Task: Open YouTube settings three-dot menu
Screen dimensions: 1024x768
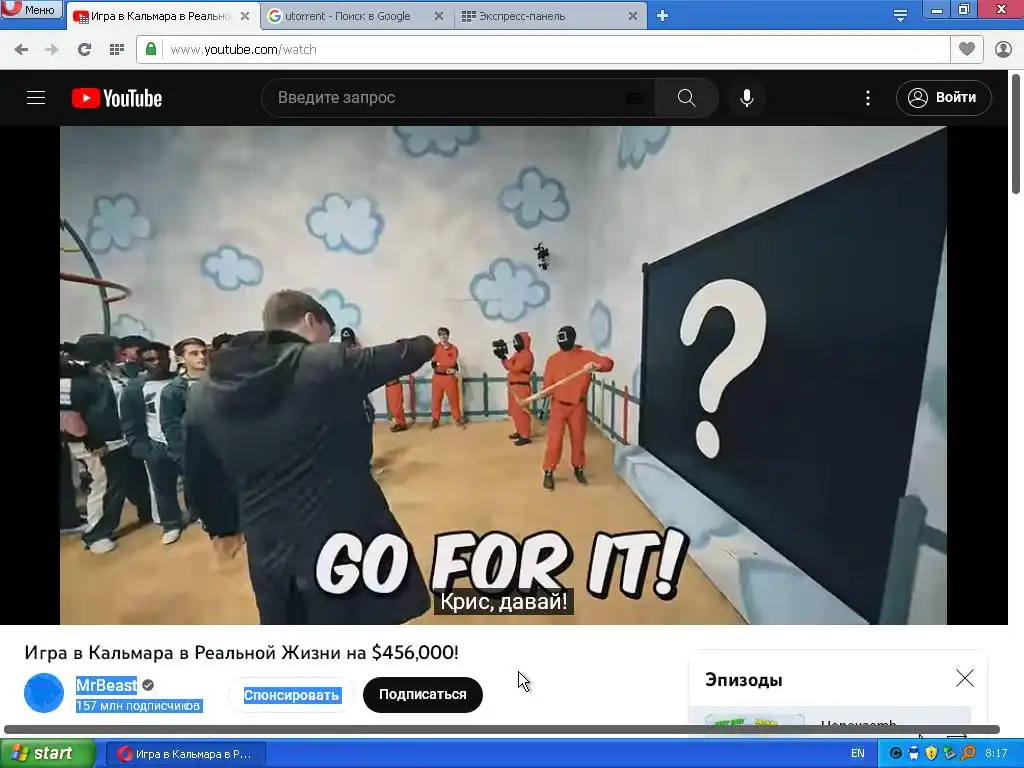Action: pos(867,98)
